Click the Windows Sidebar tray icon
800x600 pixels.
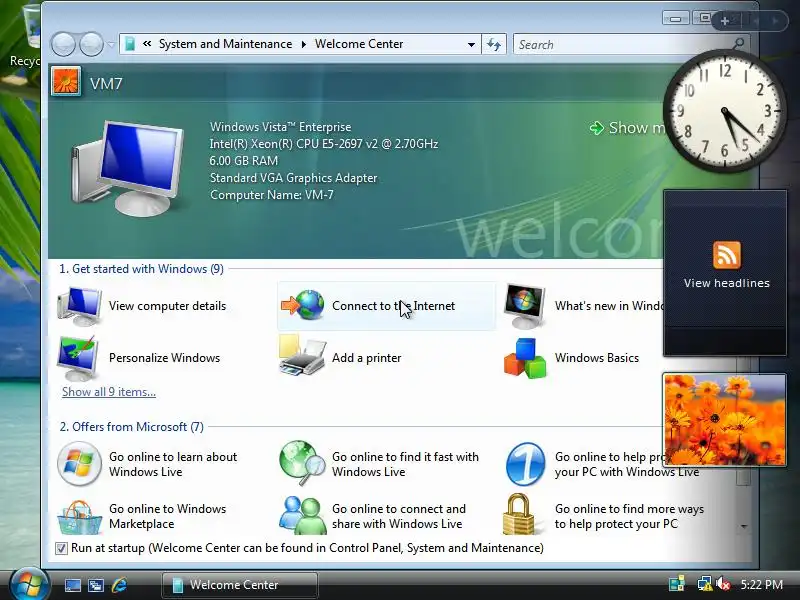tap(677, 584)
